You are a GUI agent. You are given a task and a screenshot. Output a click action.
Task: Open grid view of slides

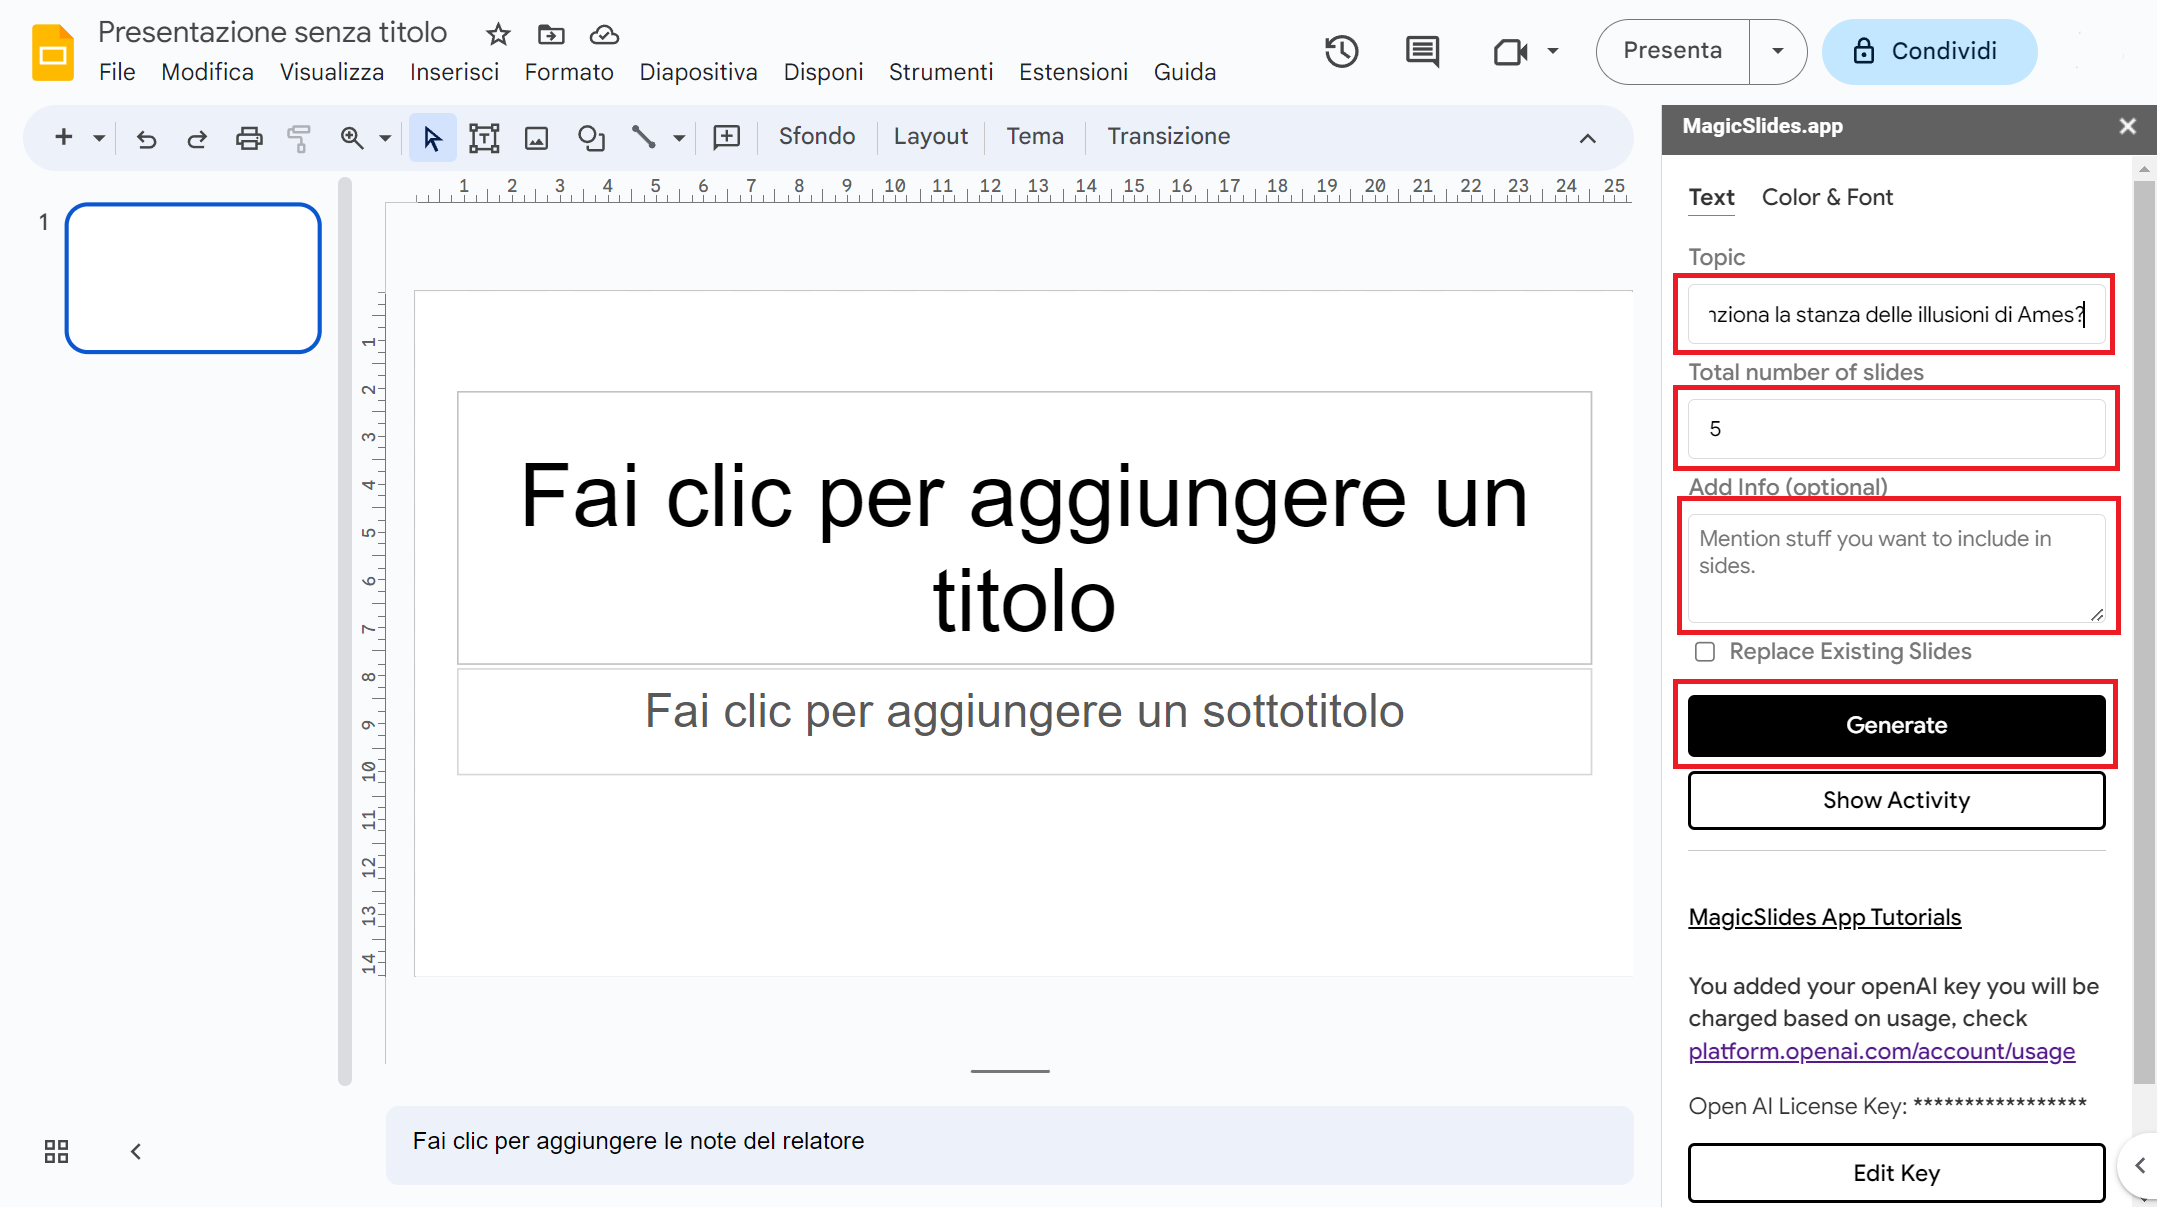click(x=56, y=1151)
